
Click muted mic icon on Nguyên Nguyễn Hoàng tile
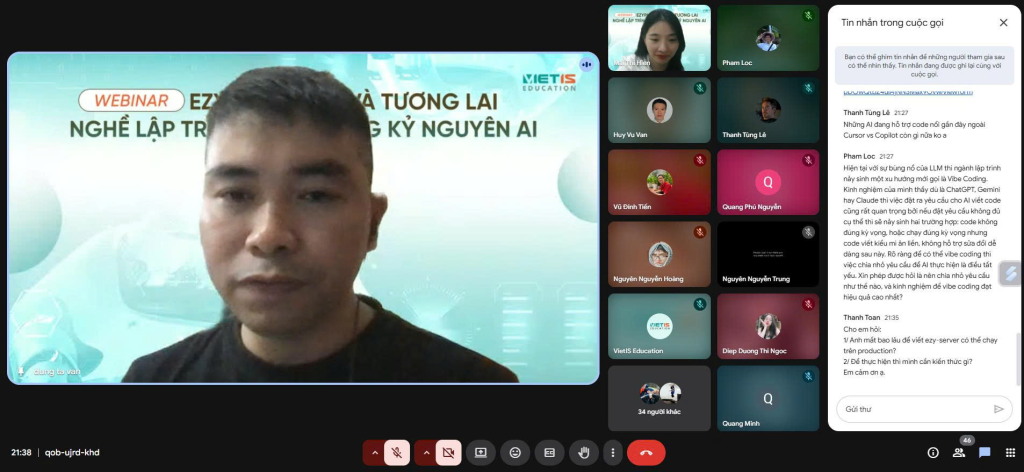click(x=699, y=232)
